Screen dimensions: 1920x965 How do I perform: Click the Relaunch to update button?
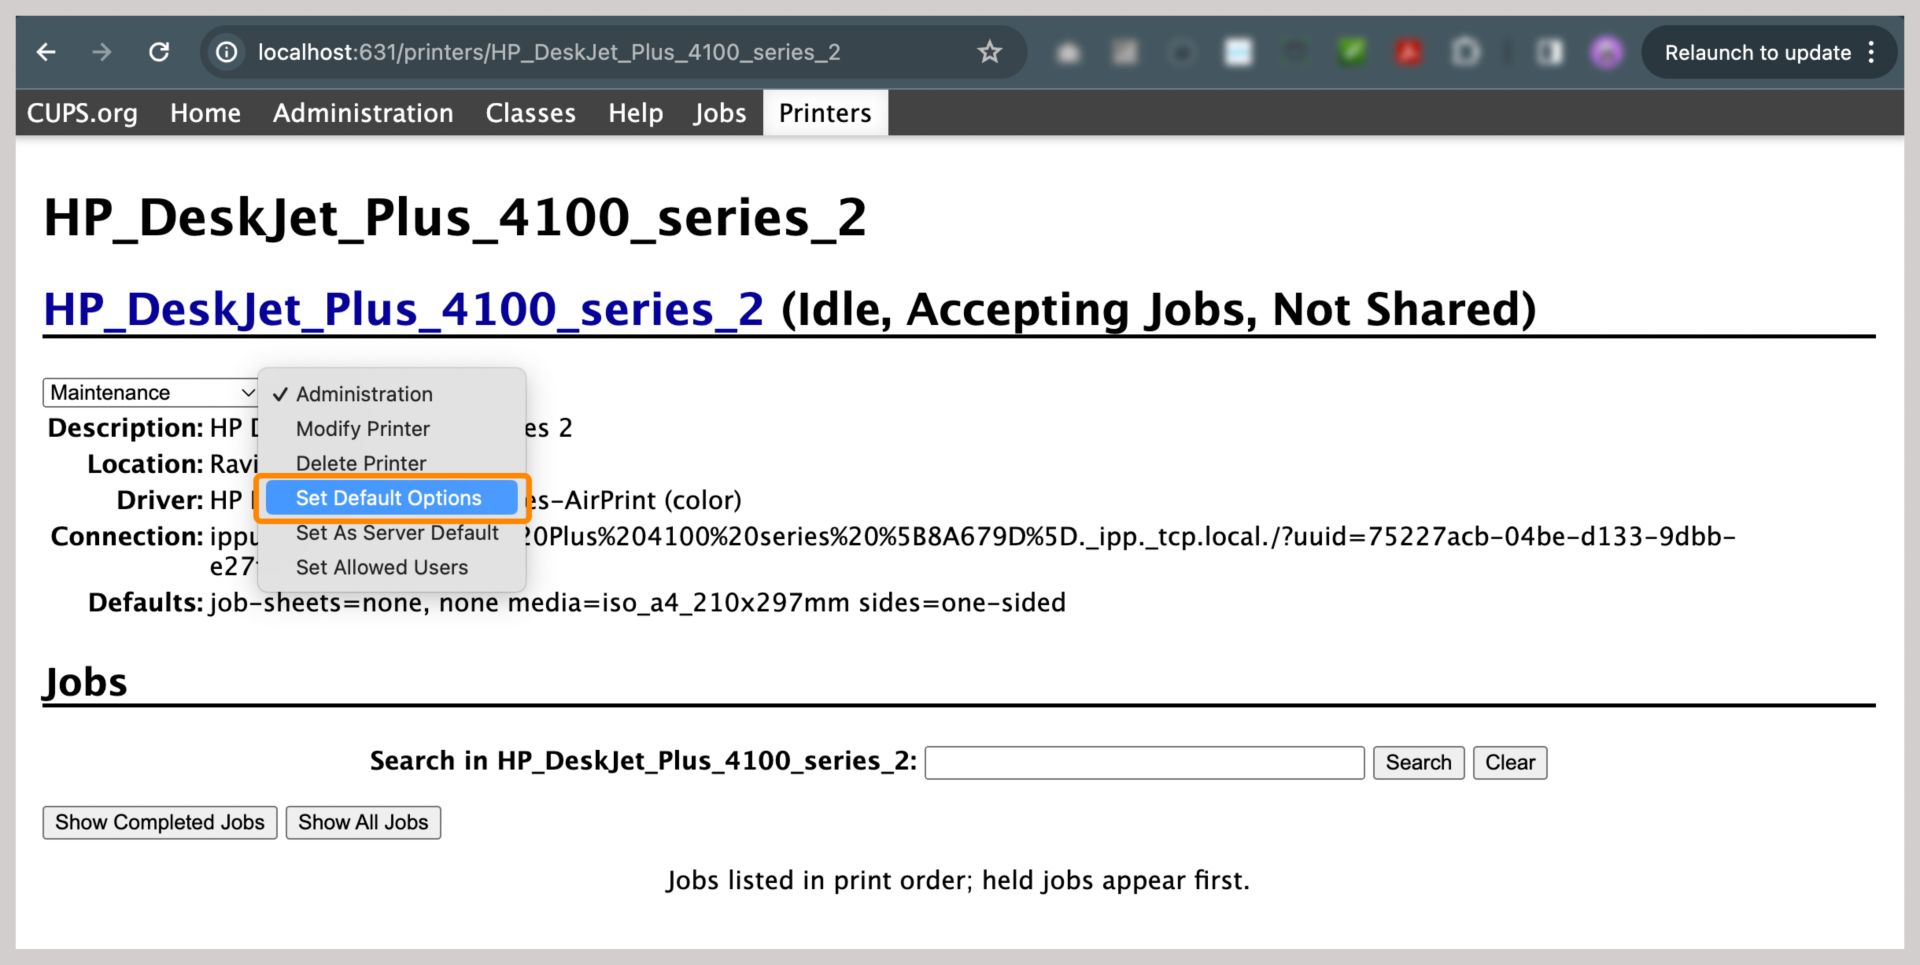tap(1757, 52)
